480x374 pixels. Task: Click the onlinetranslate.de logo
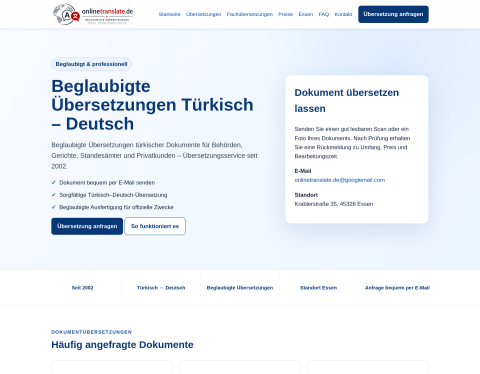click(93, 14)
